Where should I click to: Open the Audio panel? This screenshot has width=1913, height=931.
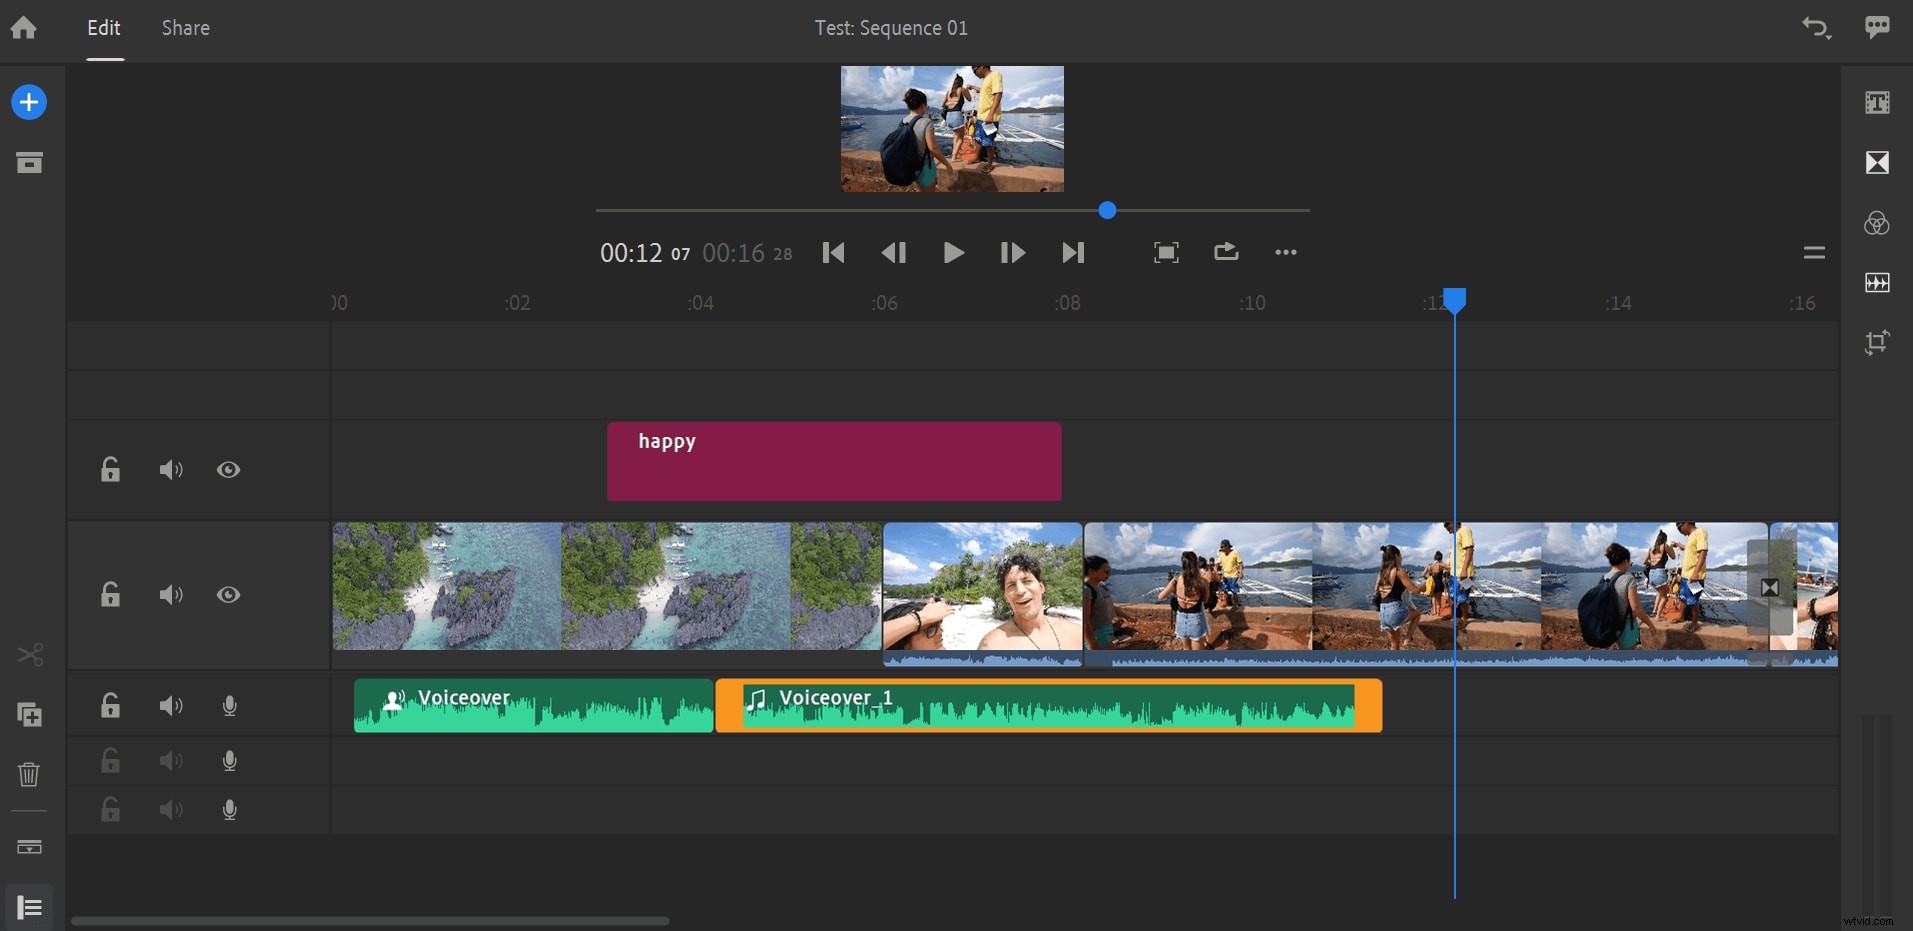click(x=1878, y=283)
